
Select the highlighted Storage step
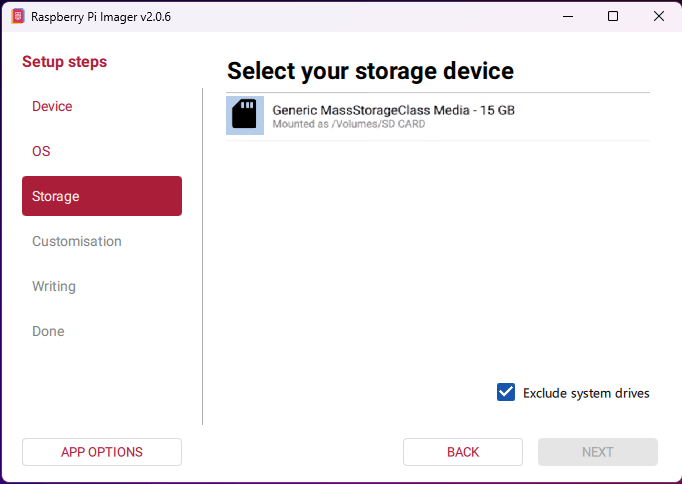101,196
